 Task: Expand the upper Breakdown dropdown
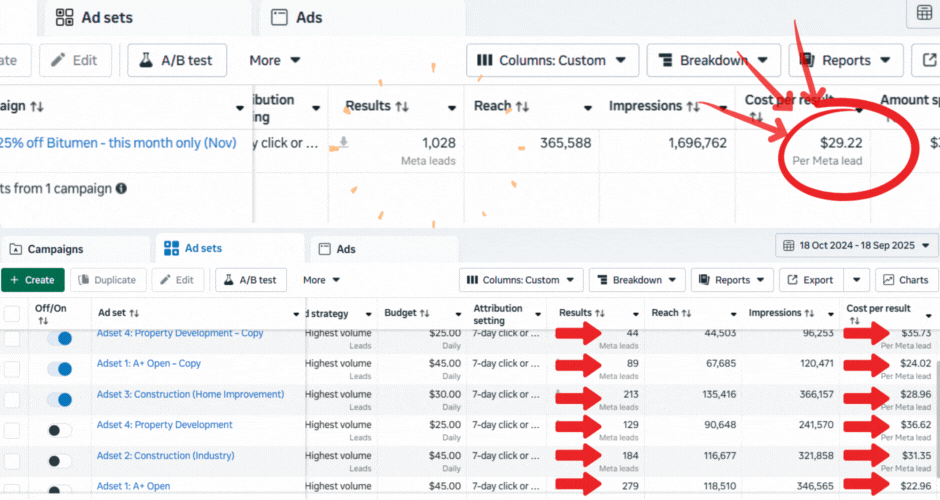tap(713, 60)
